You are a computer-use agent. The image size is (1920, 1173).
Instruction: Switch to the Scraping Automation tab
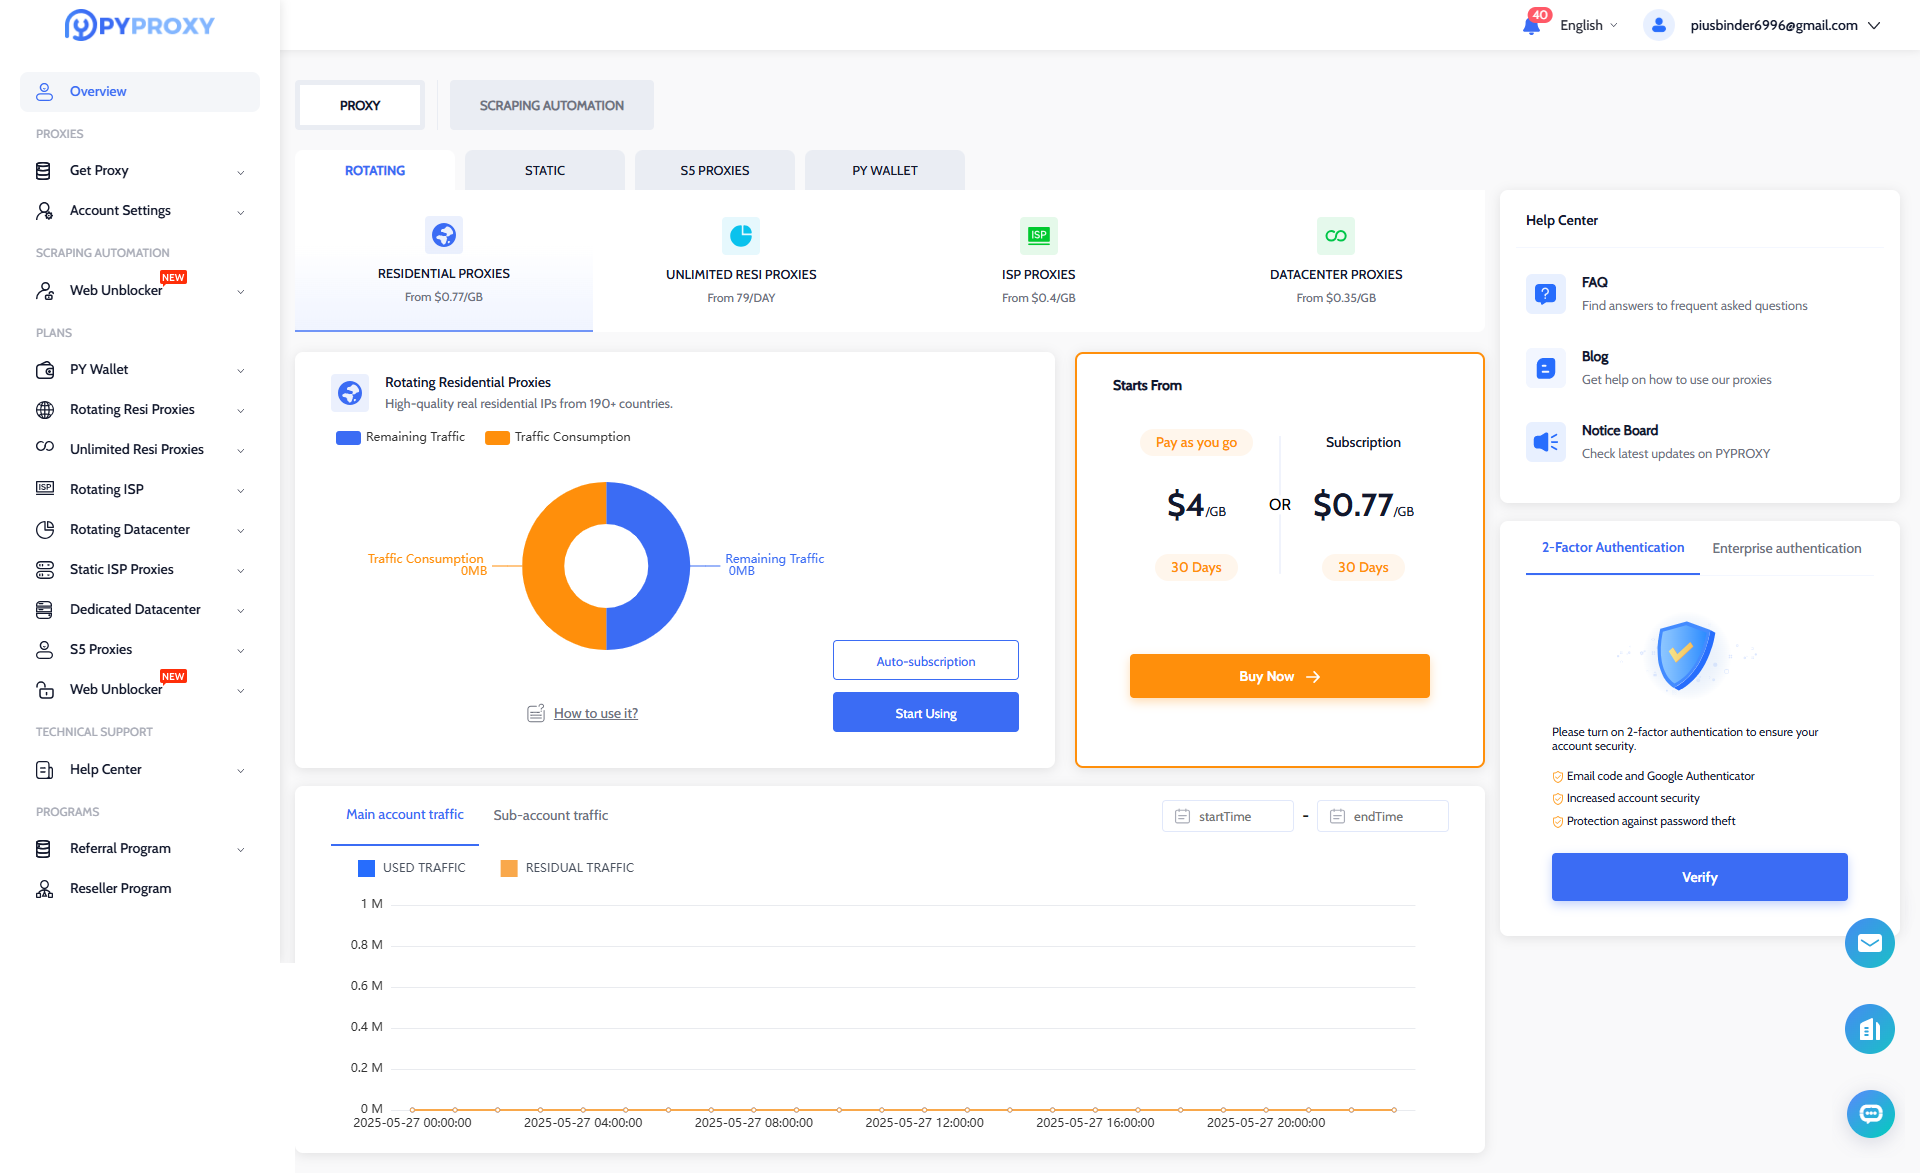(551, 105)
